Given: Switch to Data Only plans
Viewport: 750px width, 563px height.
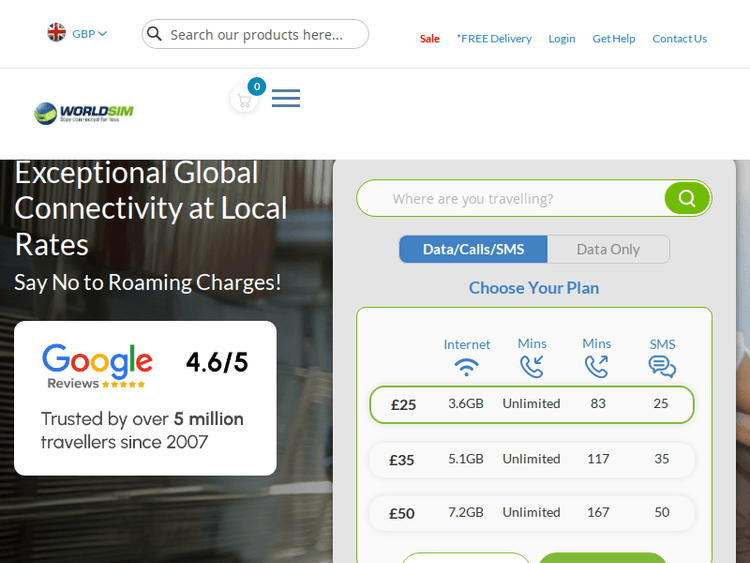Looking at the screenshot, I should click(x=608, y=249).
